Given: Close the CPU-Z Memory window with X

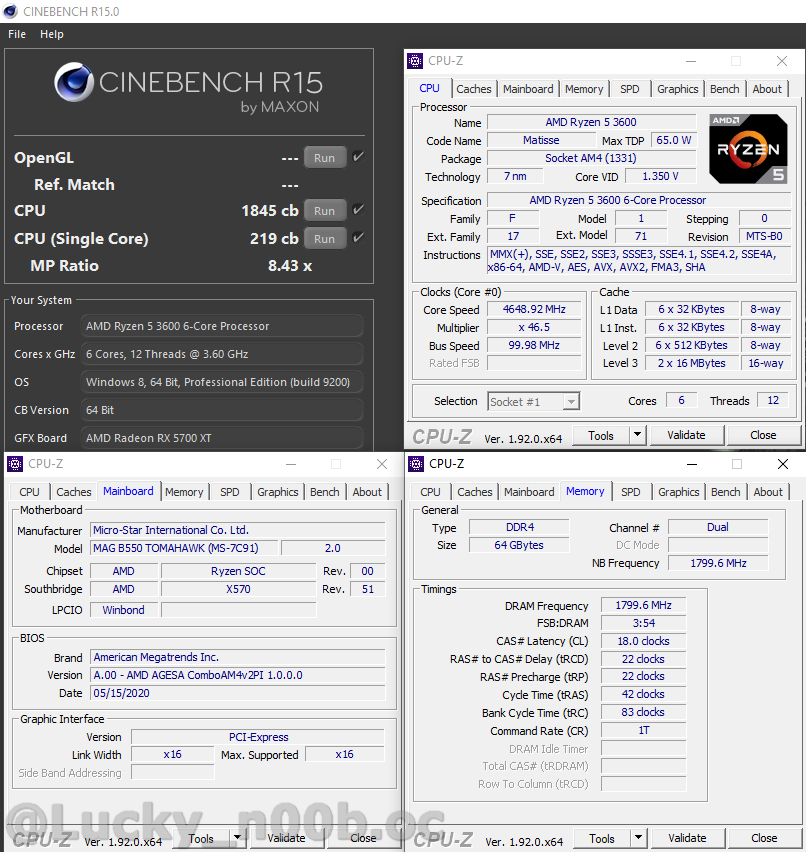Looking at the screenshot, I should pyautogui.click(x=782, y=464).
